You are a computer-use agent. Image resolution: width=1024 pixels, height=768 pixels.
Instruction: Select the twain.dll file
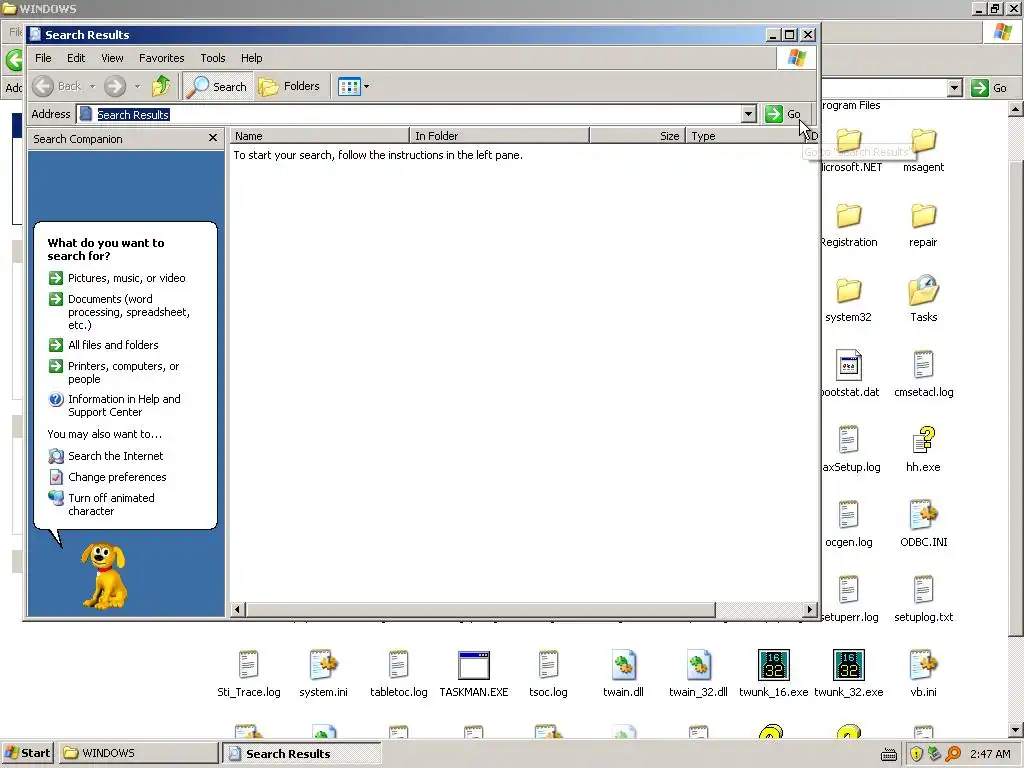click(x=623, y=675)
